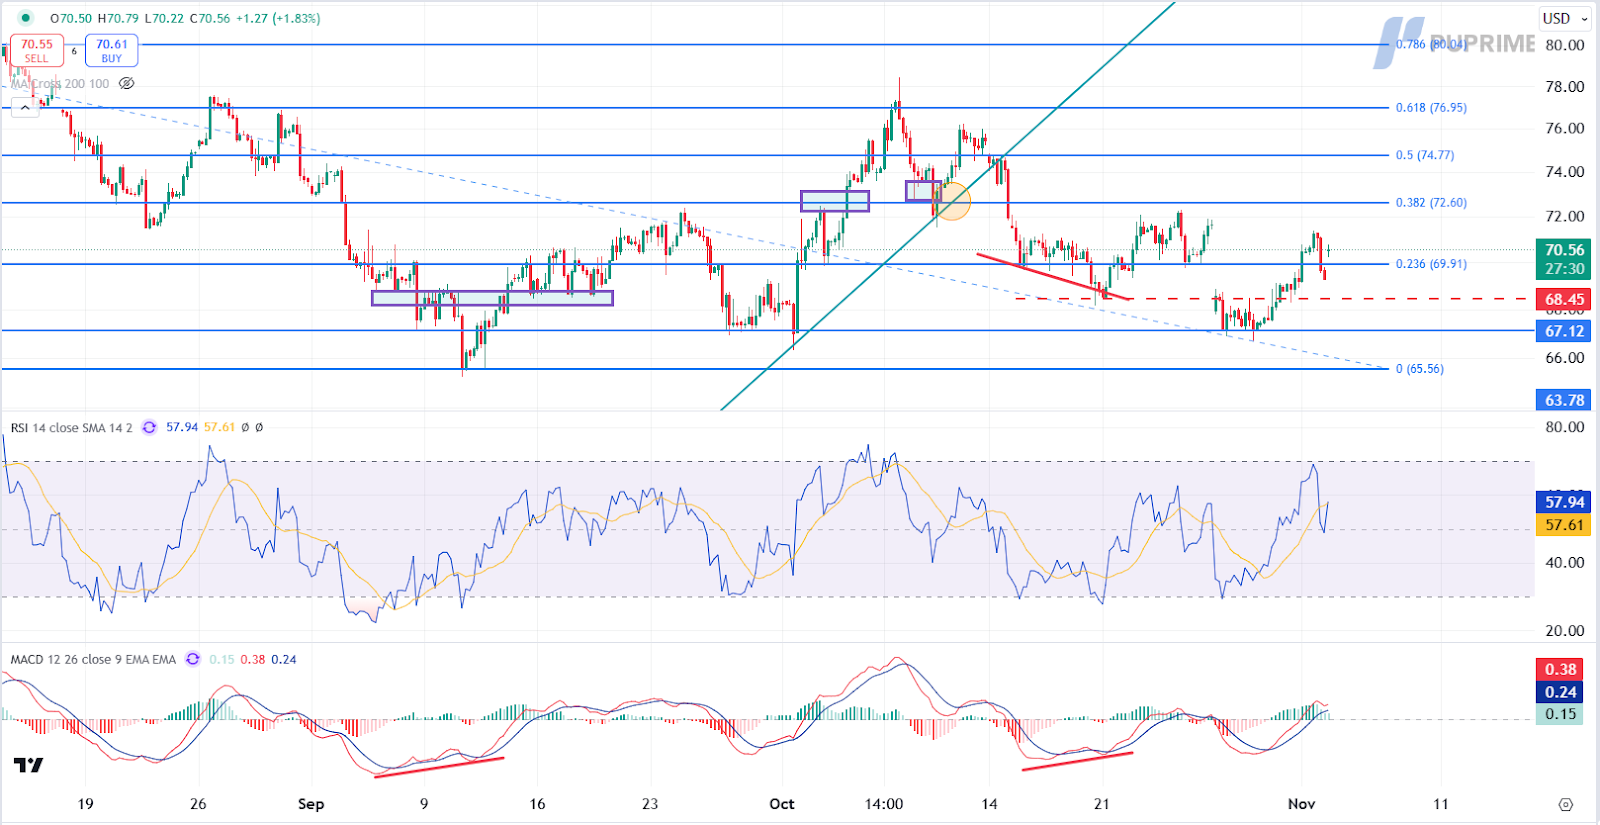Collapse the indicator legend with the chevron arrow

tap(25, 106)
